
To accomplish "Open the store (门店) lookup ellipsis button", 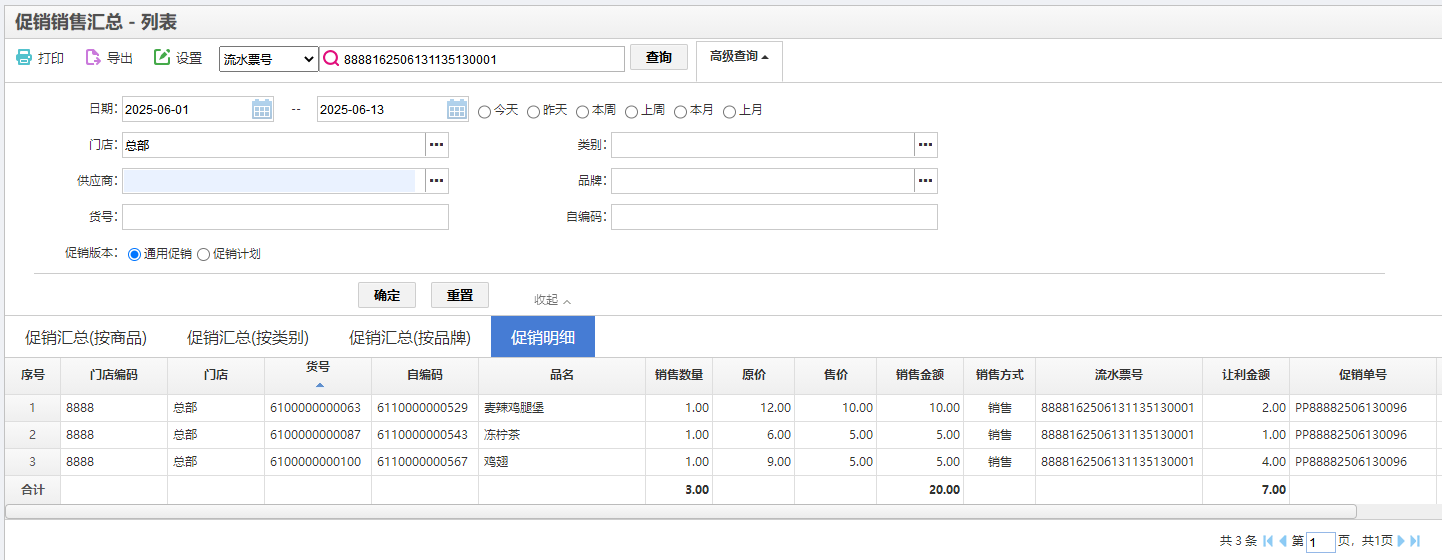I will pyautogui.click(x=437, y=145).
